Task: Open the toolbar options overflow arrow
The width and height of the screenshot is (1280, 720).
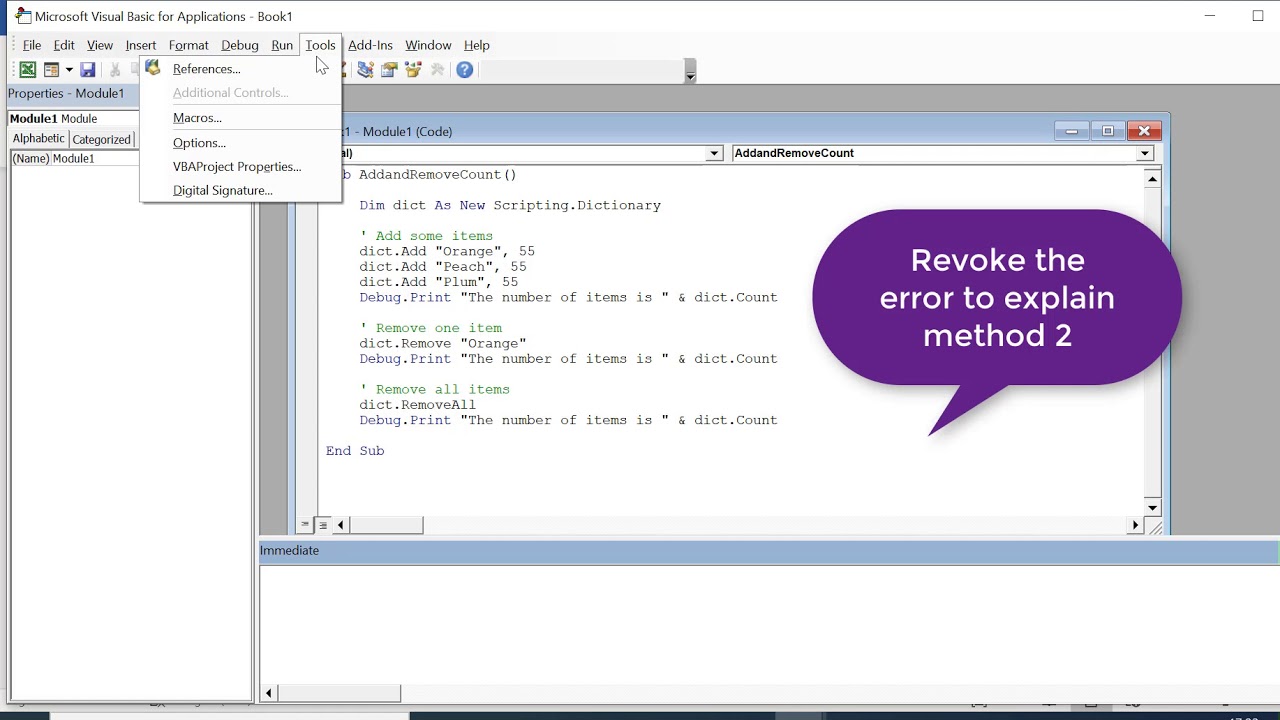Action: coord(690,72)
